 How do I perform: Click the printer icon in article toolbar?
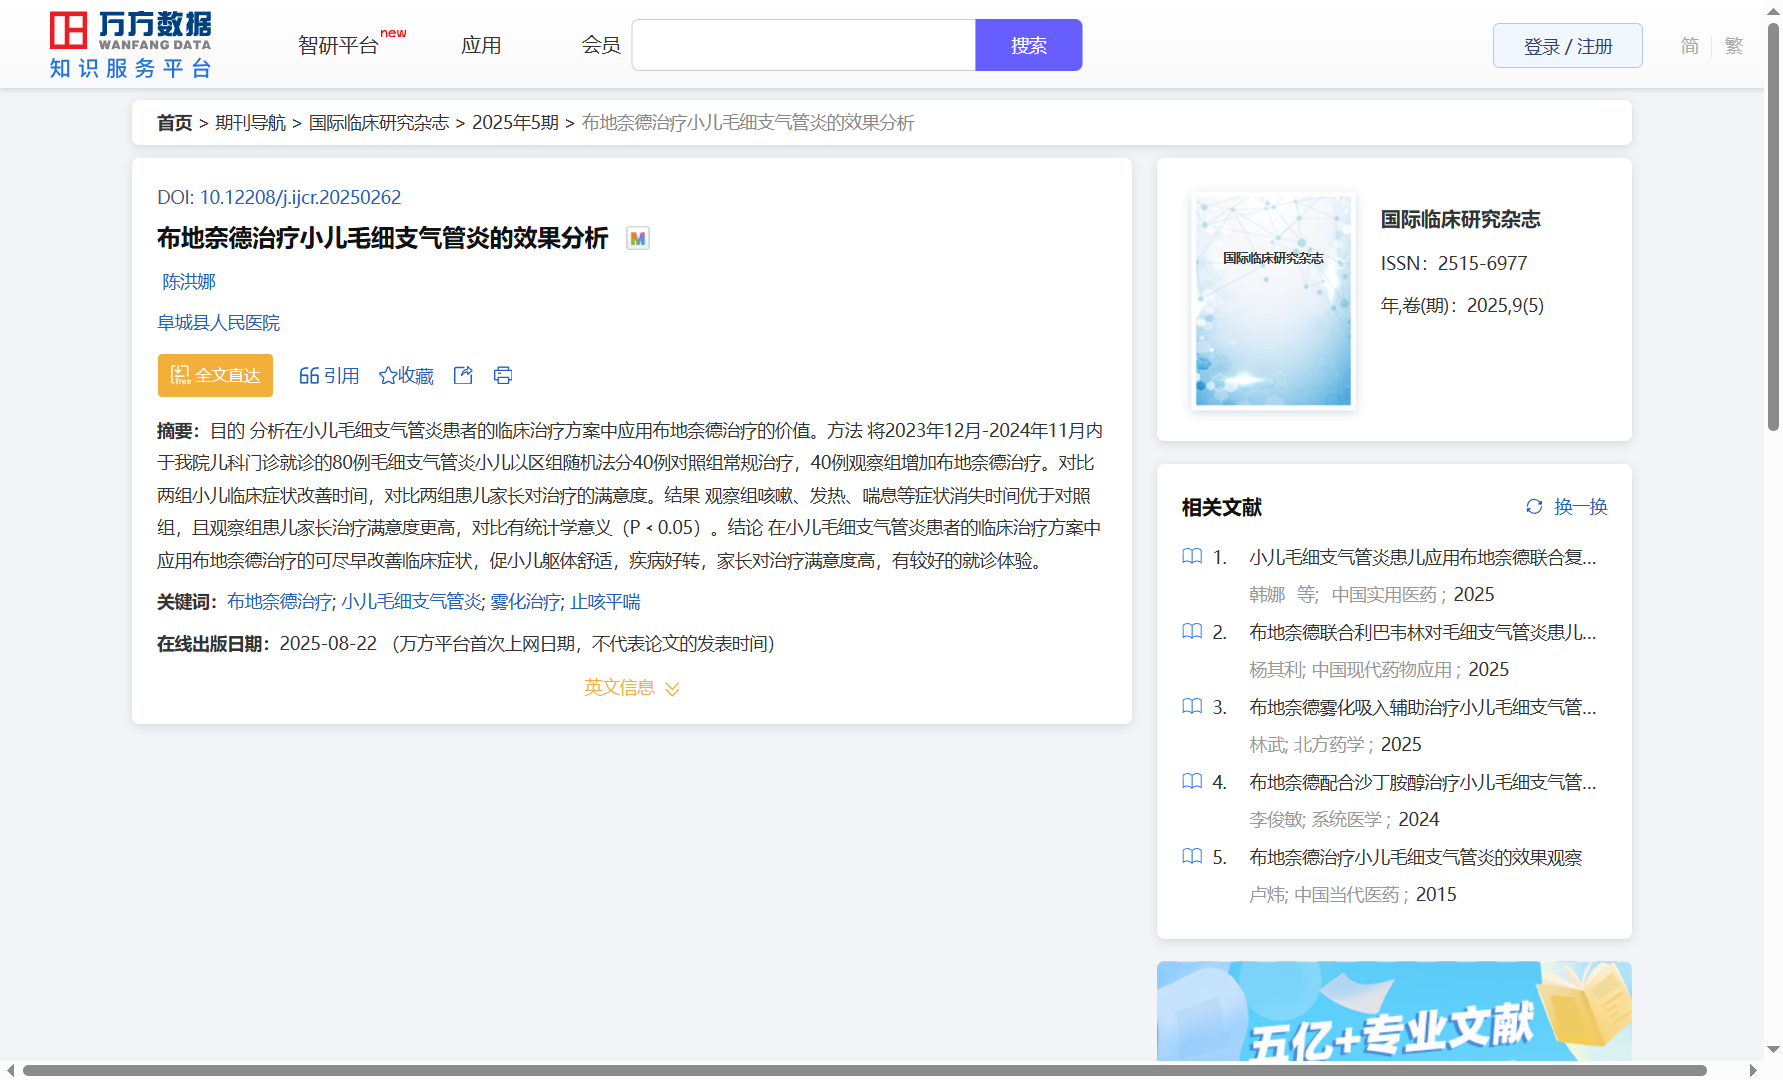coord(503,375)
